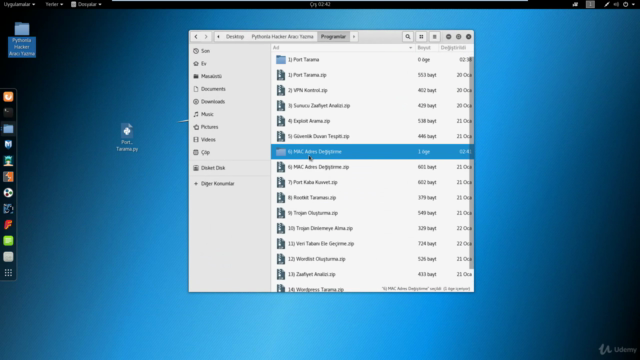Open the Files dock icon
The width and height of the screenshot is (640, 360).
8,129
